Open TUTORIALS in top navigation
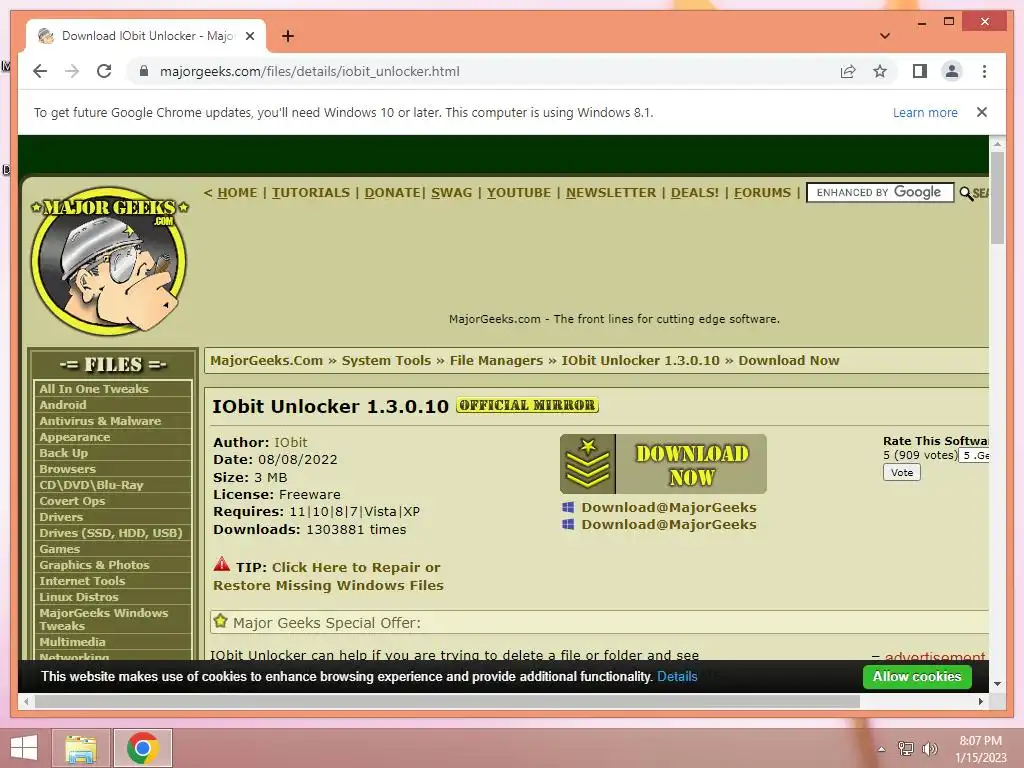The image size is (1024, 768). pyautogui.click(x=311, y=193)
